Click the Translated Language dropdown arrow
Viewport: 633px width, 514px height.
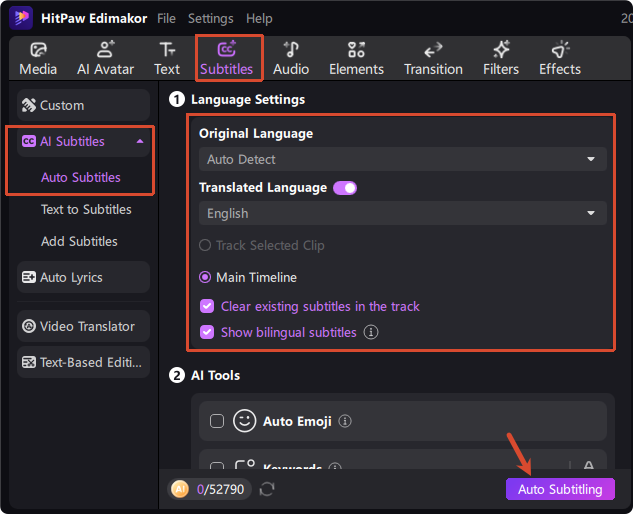pyautogui.click(x=591, y=213)
